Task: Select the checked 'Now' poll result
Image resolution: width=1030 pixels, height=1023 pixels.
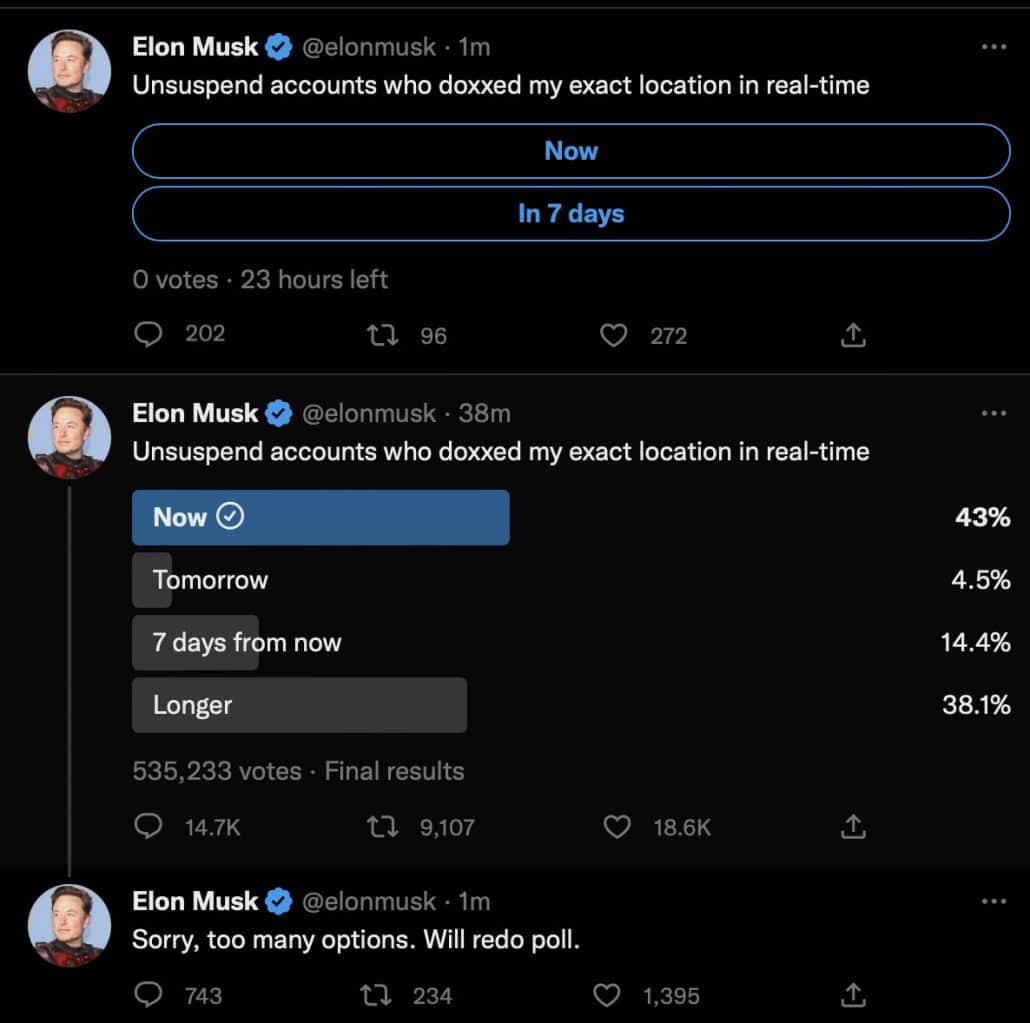Action: coord(320,517)
